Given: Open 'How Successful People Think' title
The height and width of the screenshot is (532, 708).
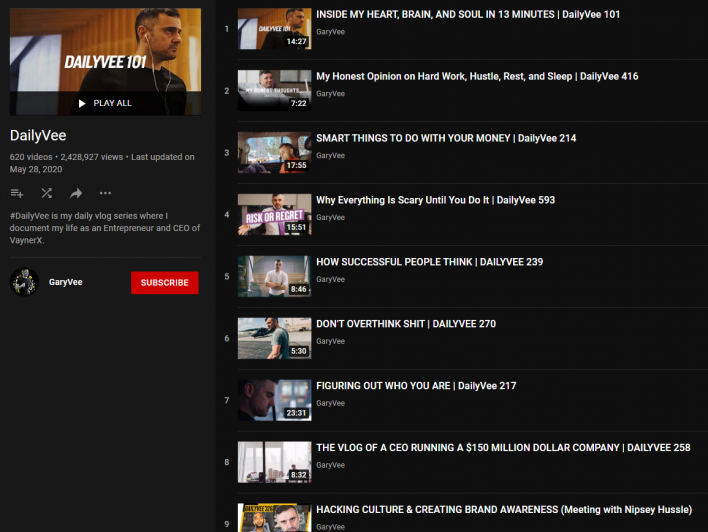Looking at the screenshot, I should pyautogui.click(x=429, y=262).
